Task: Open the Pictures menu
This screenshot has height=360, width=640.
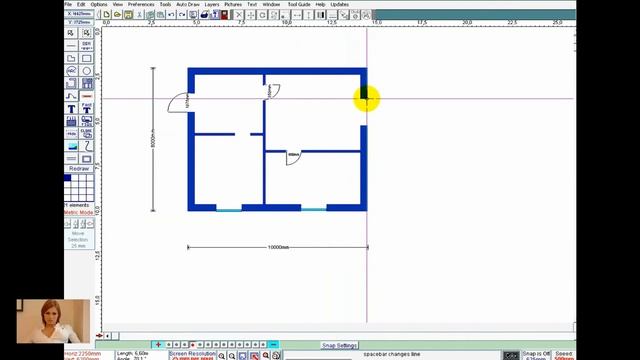Action: tap(233, 4)
